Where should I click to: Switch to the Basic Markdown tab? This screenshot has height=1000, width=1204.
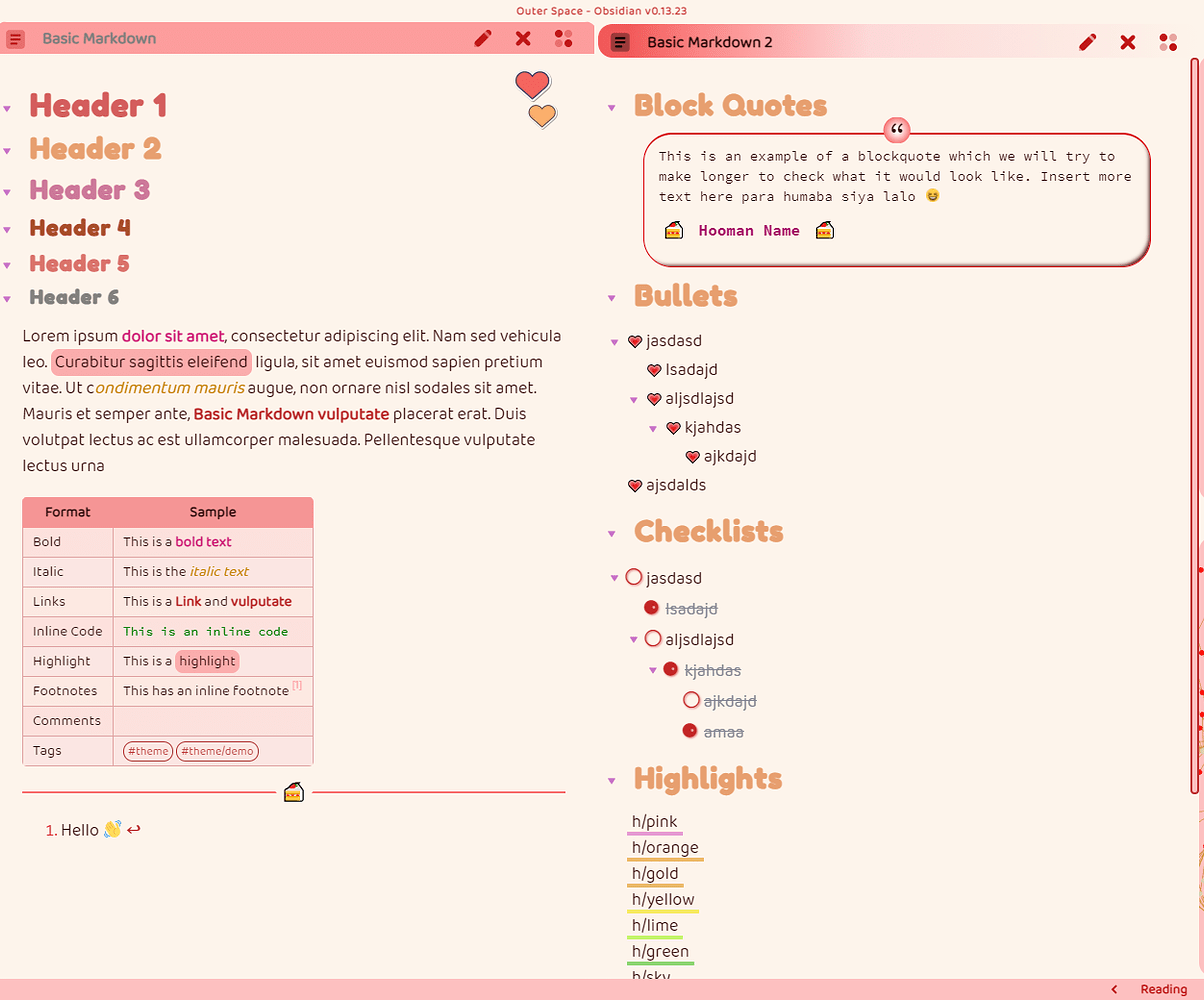click(x=99, y=38)
